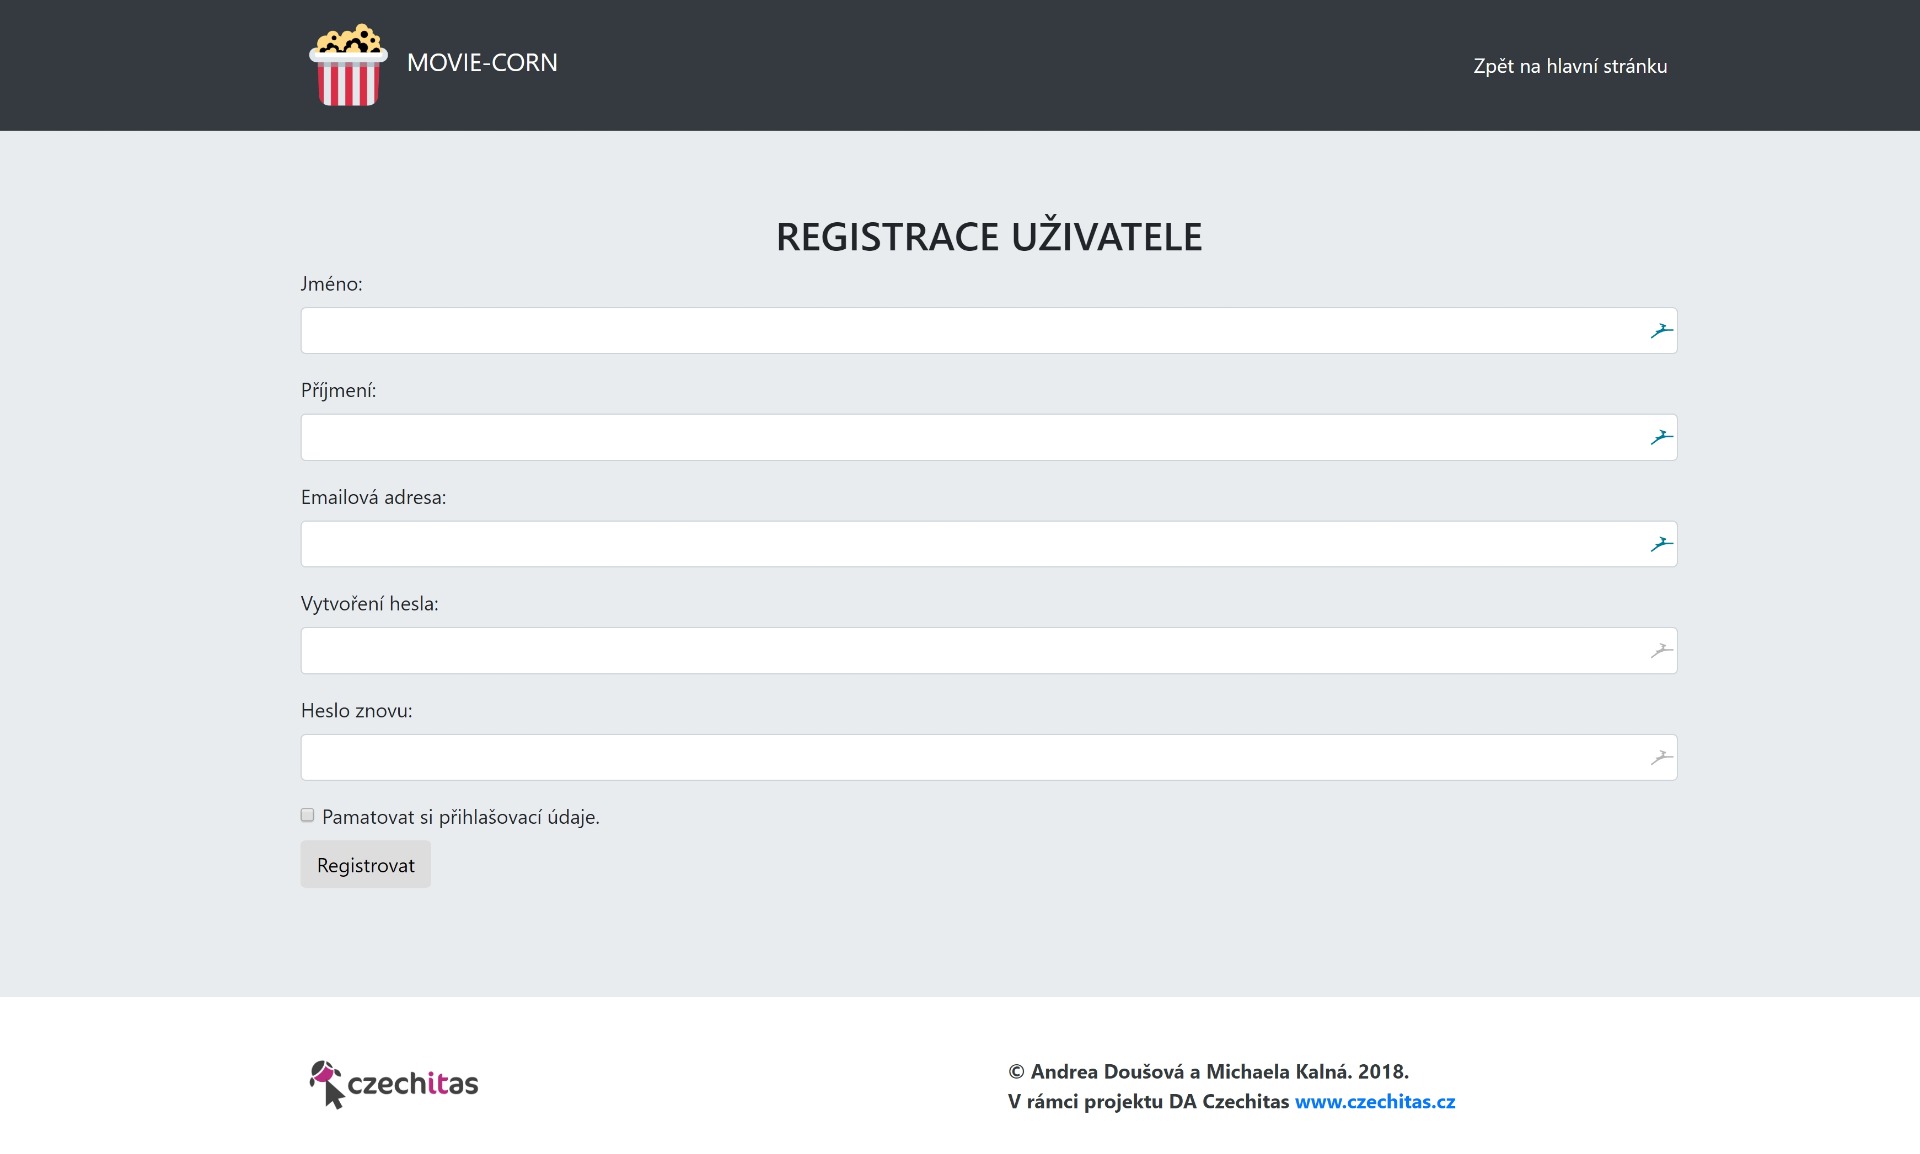Screen dimensions: 1920x1154
Task: Click the Pamatovat si přihlašovací údaje label text
Action: click(460, 817)
